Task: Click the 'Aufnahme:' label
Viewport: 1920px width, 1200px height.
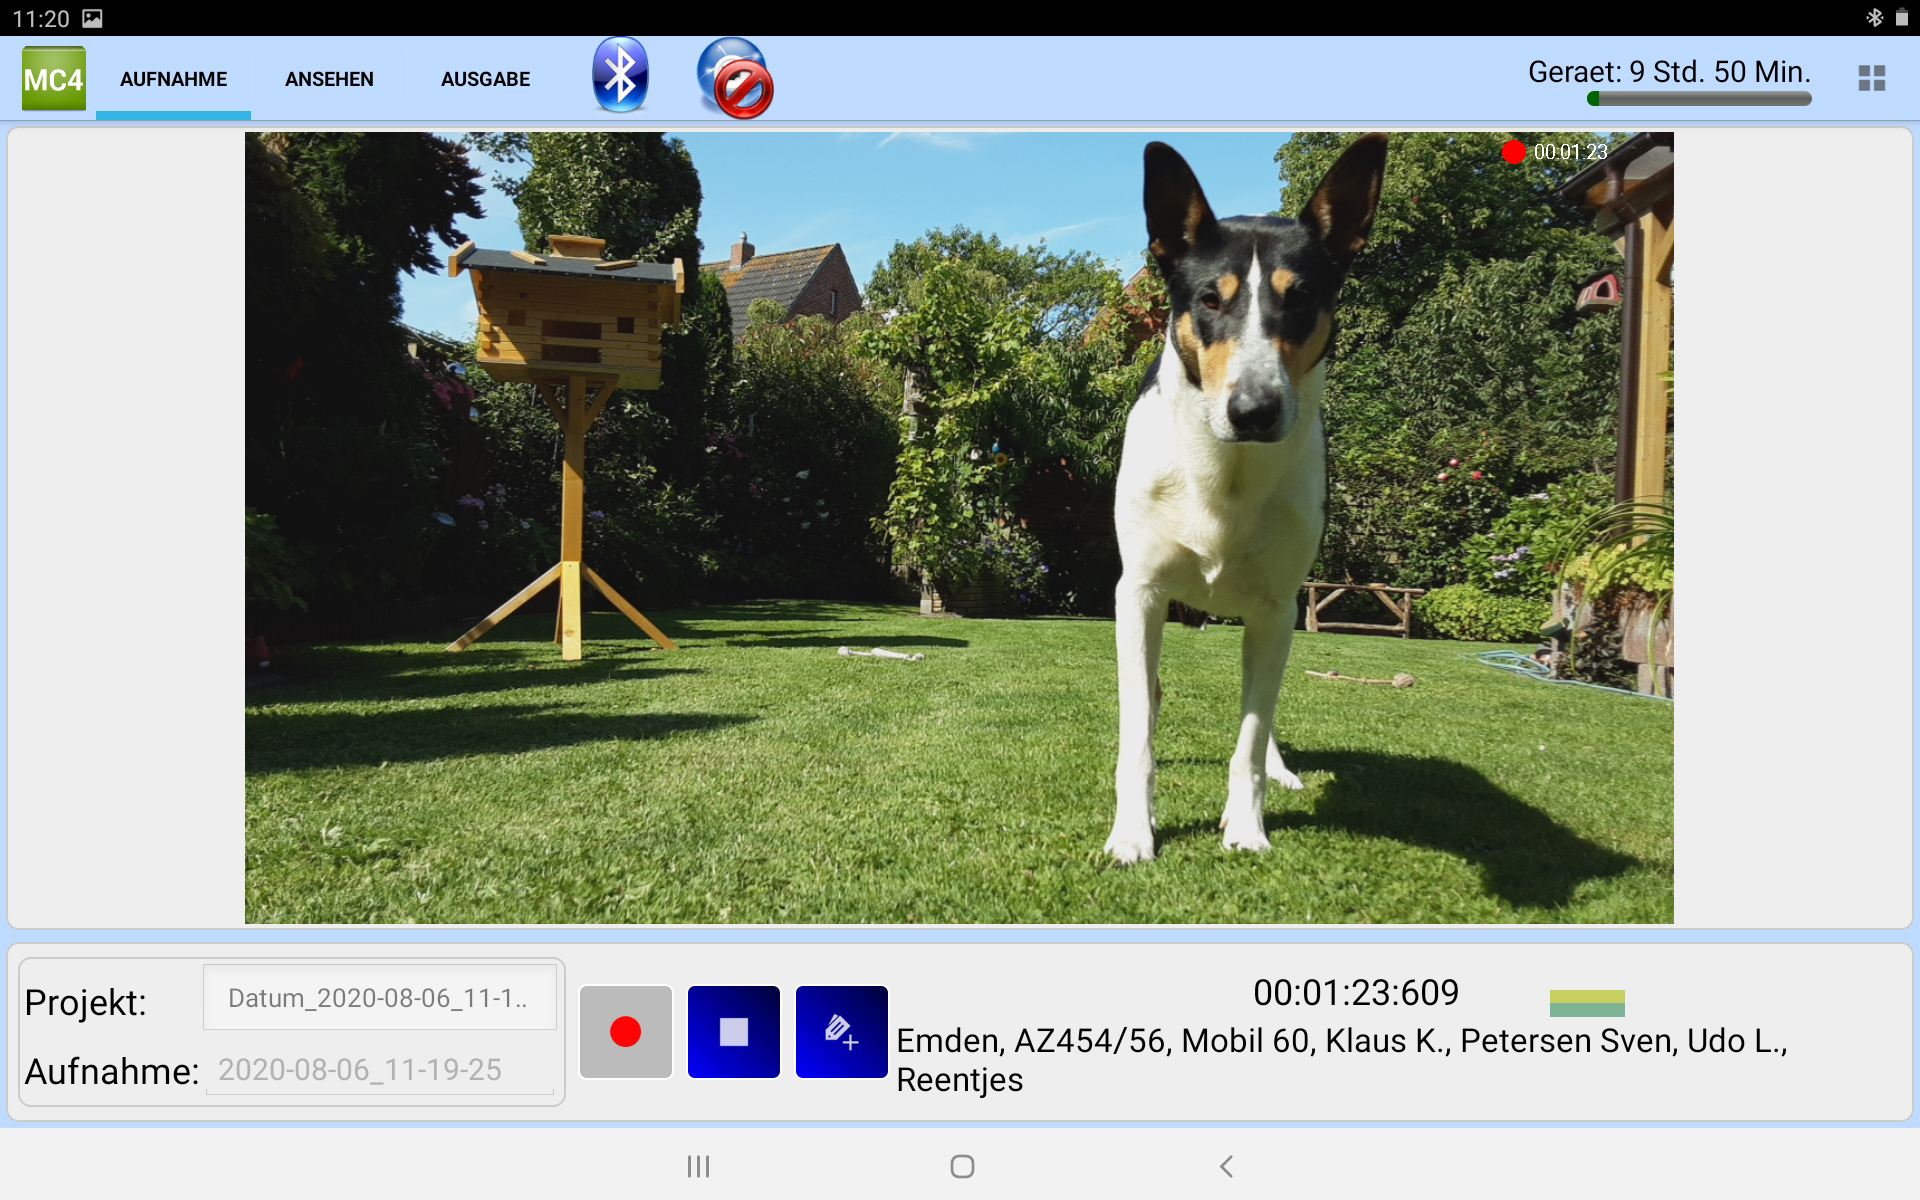Action: click(x=112, y=1071)
